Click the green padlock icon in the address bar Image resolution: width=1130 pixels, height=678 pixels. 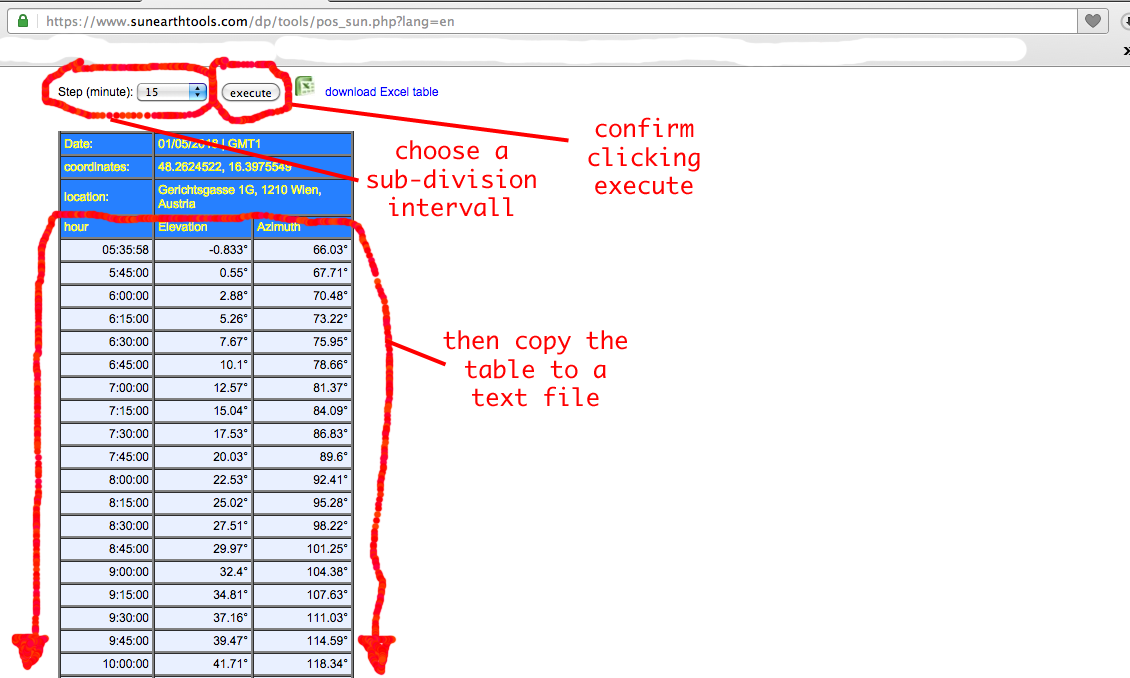click(22, 20)
